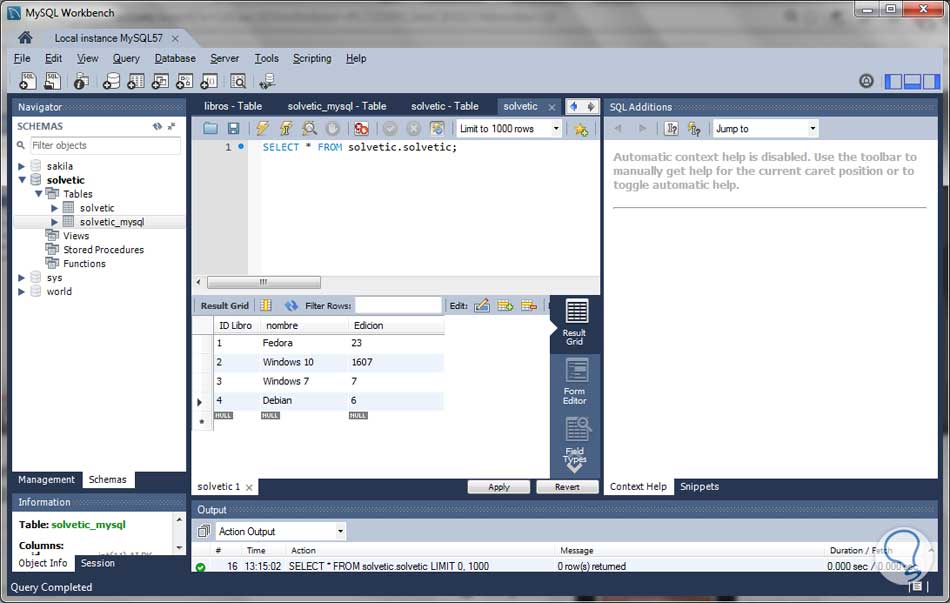Image resolution: width=950 pixels, height=603 pixels.
Task: Go to the home screen icon
Action: tap(25, 38)
